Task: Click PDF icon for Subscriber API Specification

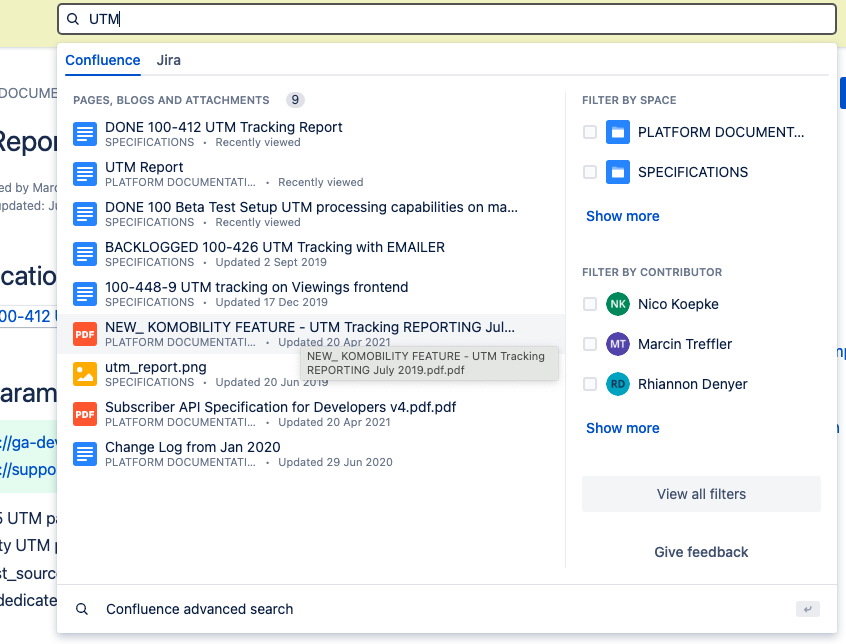Action: 85,414
